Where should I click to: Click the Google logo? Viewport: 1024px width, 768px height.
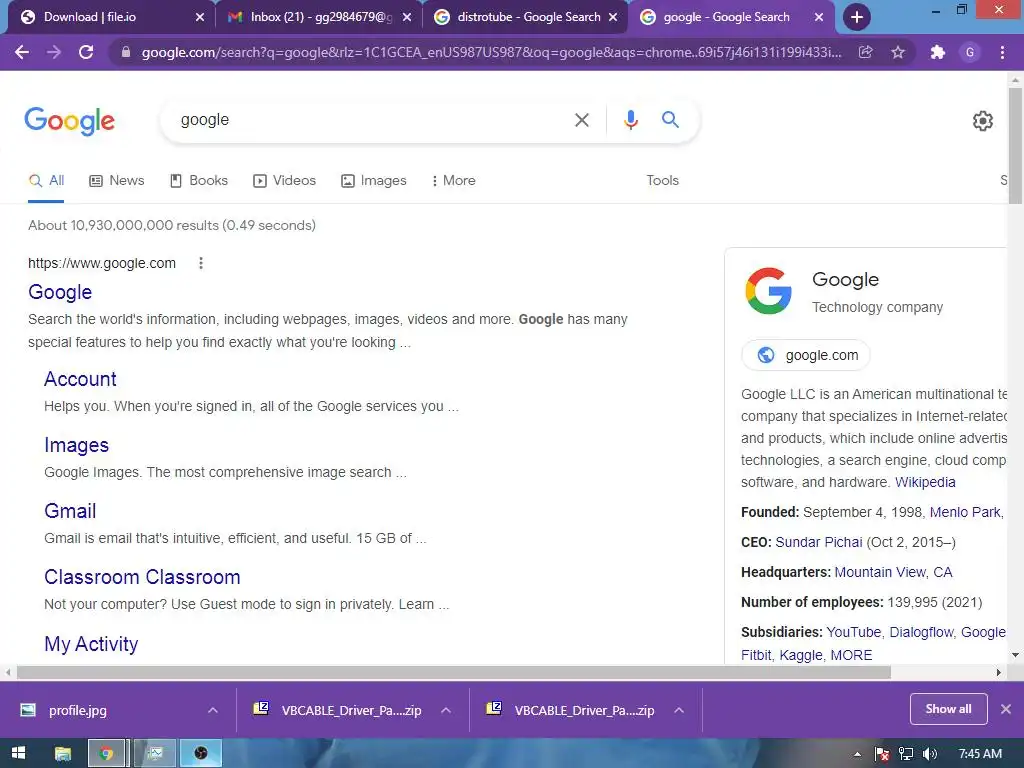click(70, 121)
